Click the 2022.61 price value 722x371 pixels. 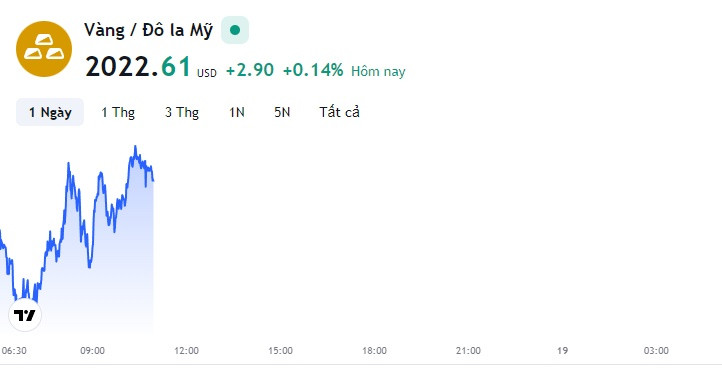click(138, 67)
